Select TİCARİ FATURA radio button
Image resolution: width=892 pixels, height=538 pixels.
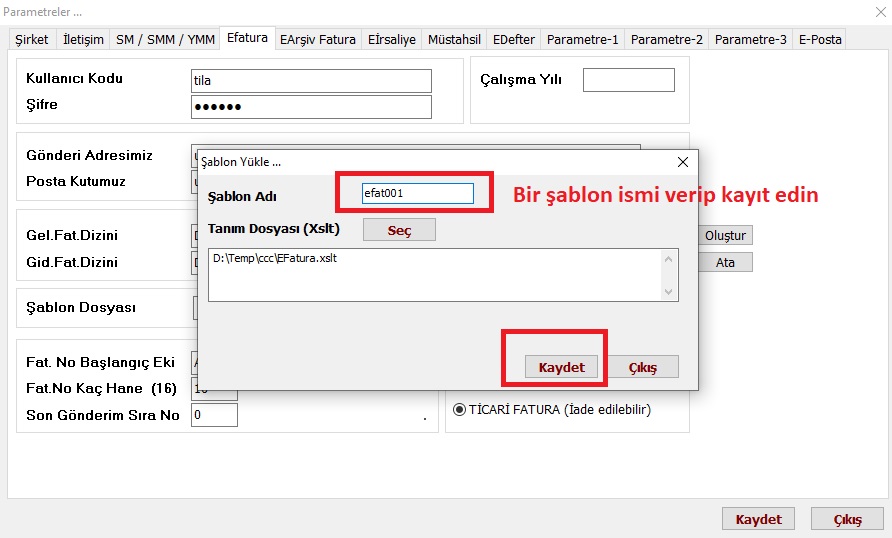[460, 409]
